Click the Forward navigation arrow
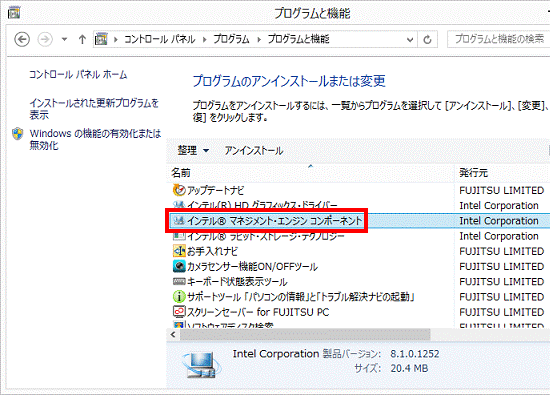The image size is (550, 395). (45, 39)
